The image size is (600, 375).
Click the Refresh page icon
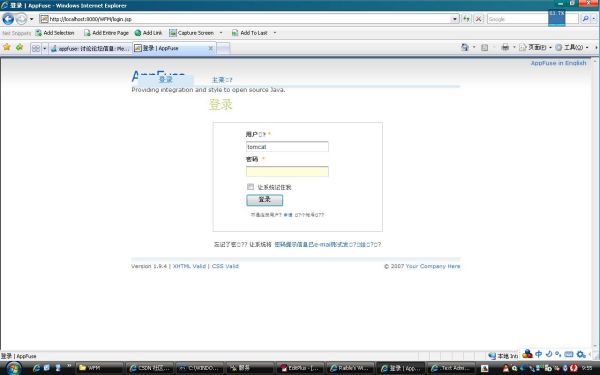click(466, 19)
